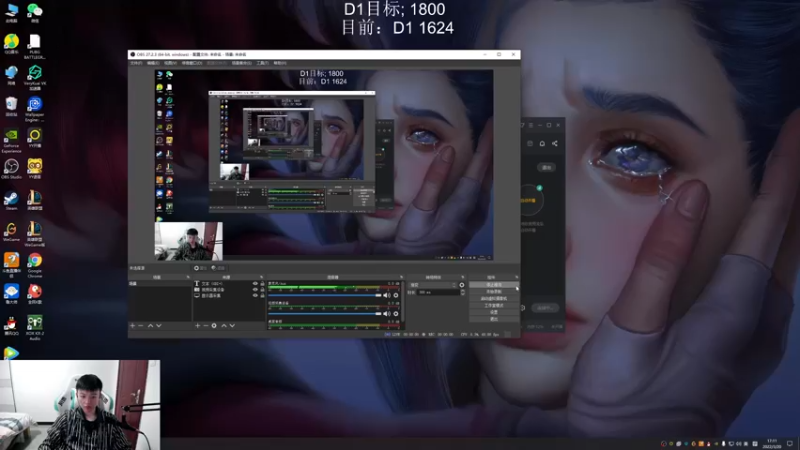Add a new source with the plus icon
800x450 pixels.
[197, 326]
